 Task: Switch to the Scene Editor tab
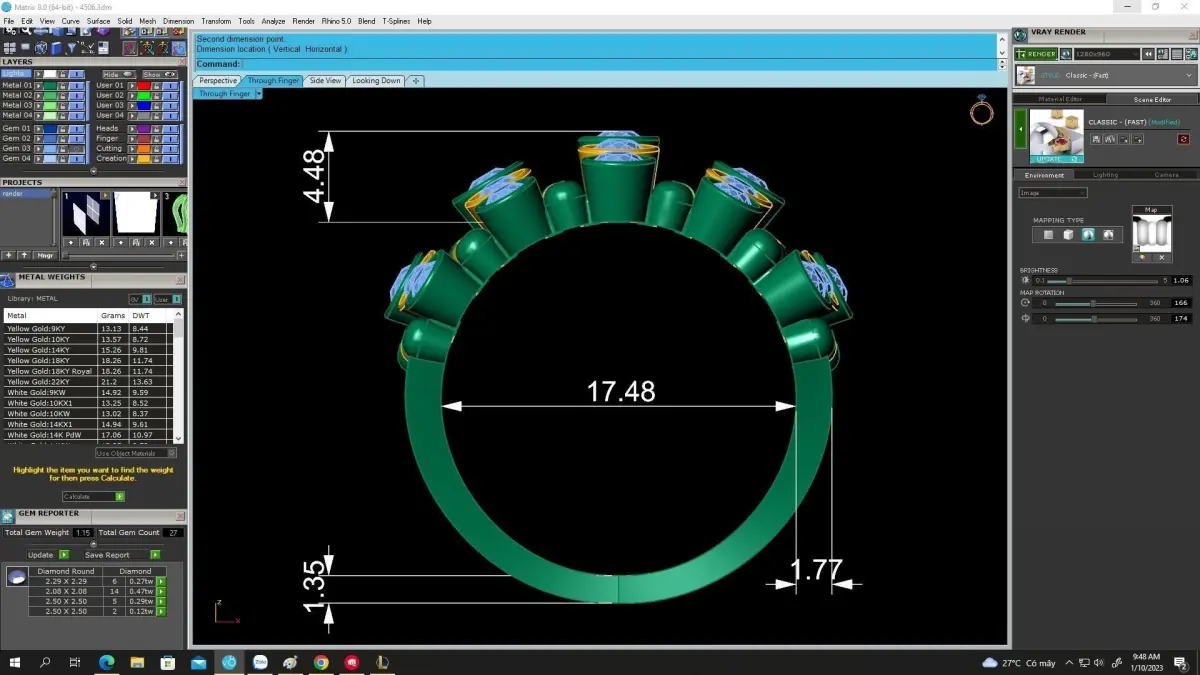[1152, 99]
